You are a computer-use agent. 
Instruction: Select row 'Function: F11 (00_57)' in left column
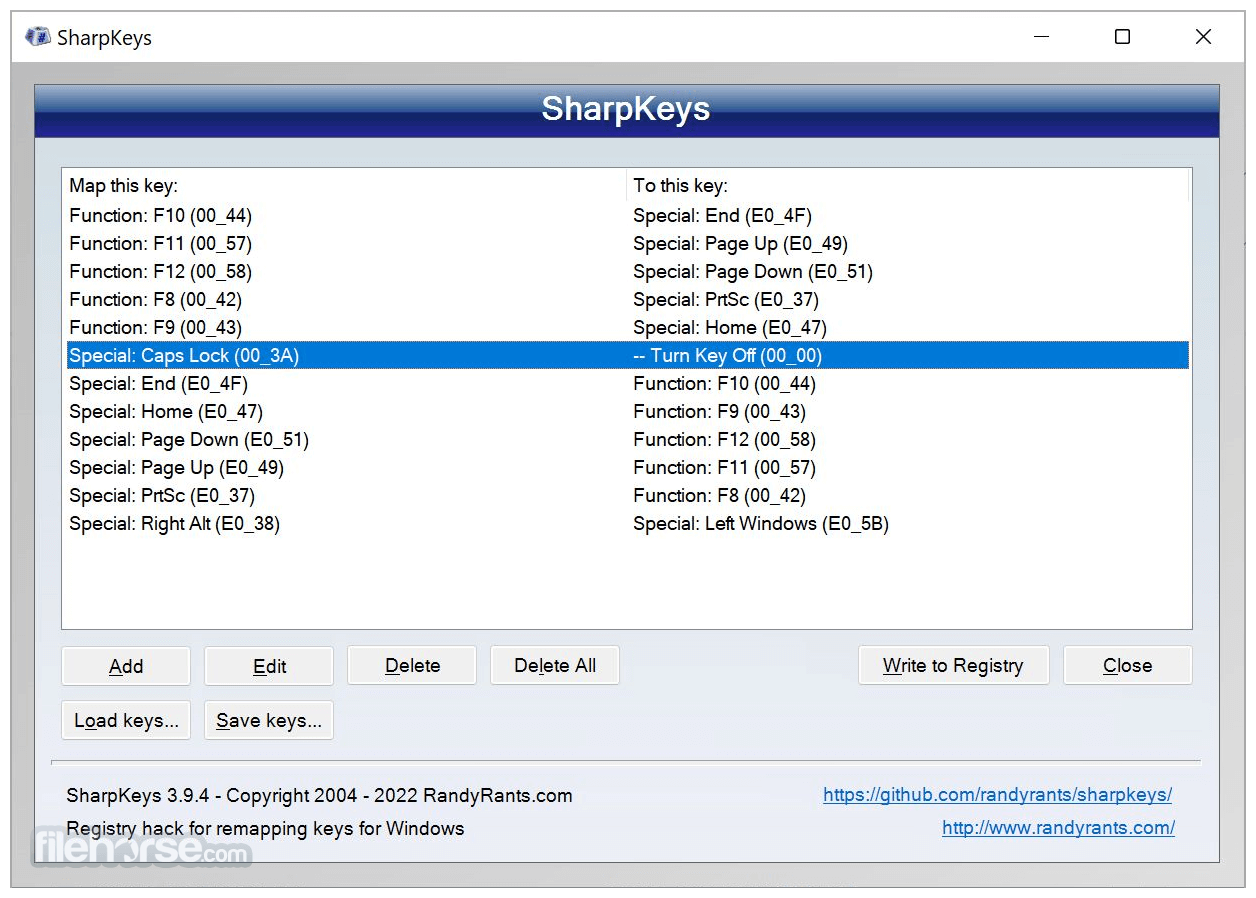tap(161, 243)
